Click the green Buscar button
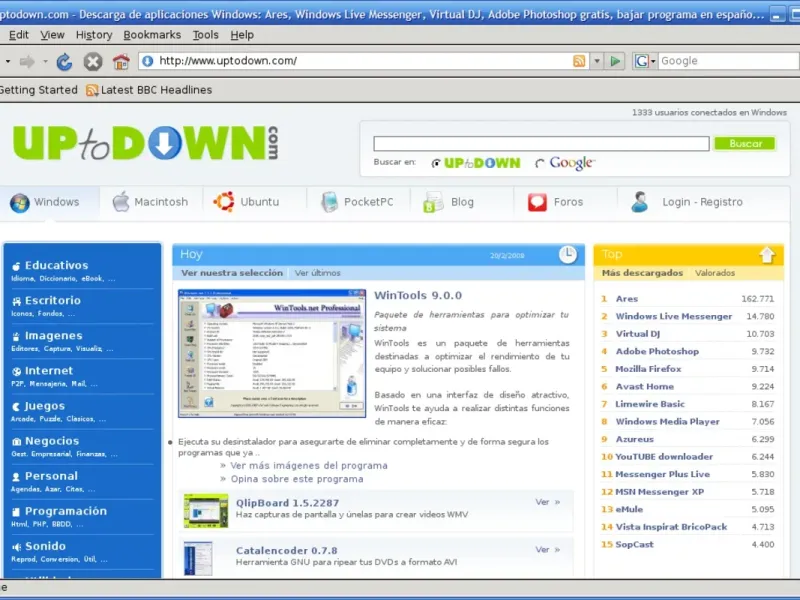The image size is (800, 600). (x=745, y=143)
